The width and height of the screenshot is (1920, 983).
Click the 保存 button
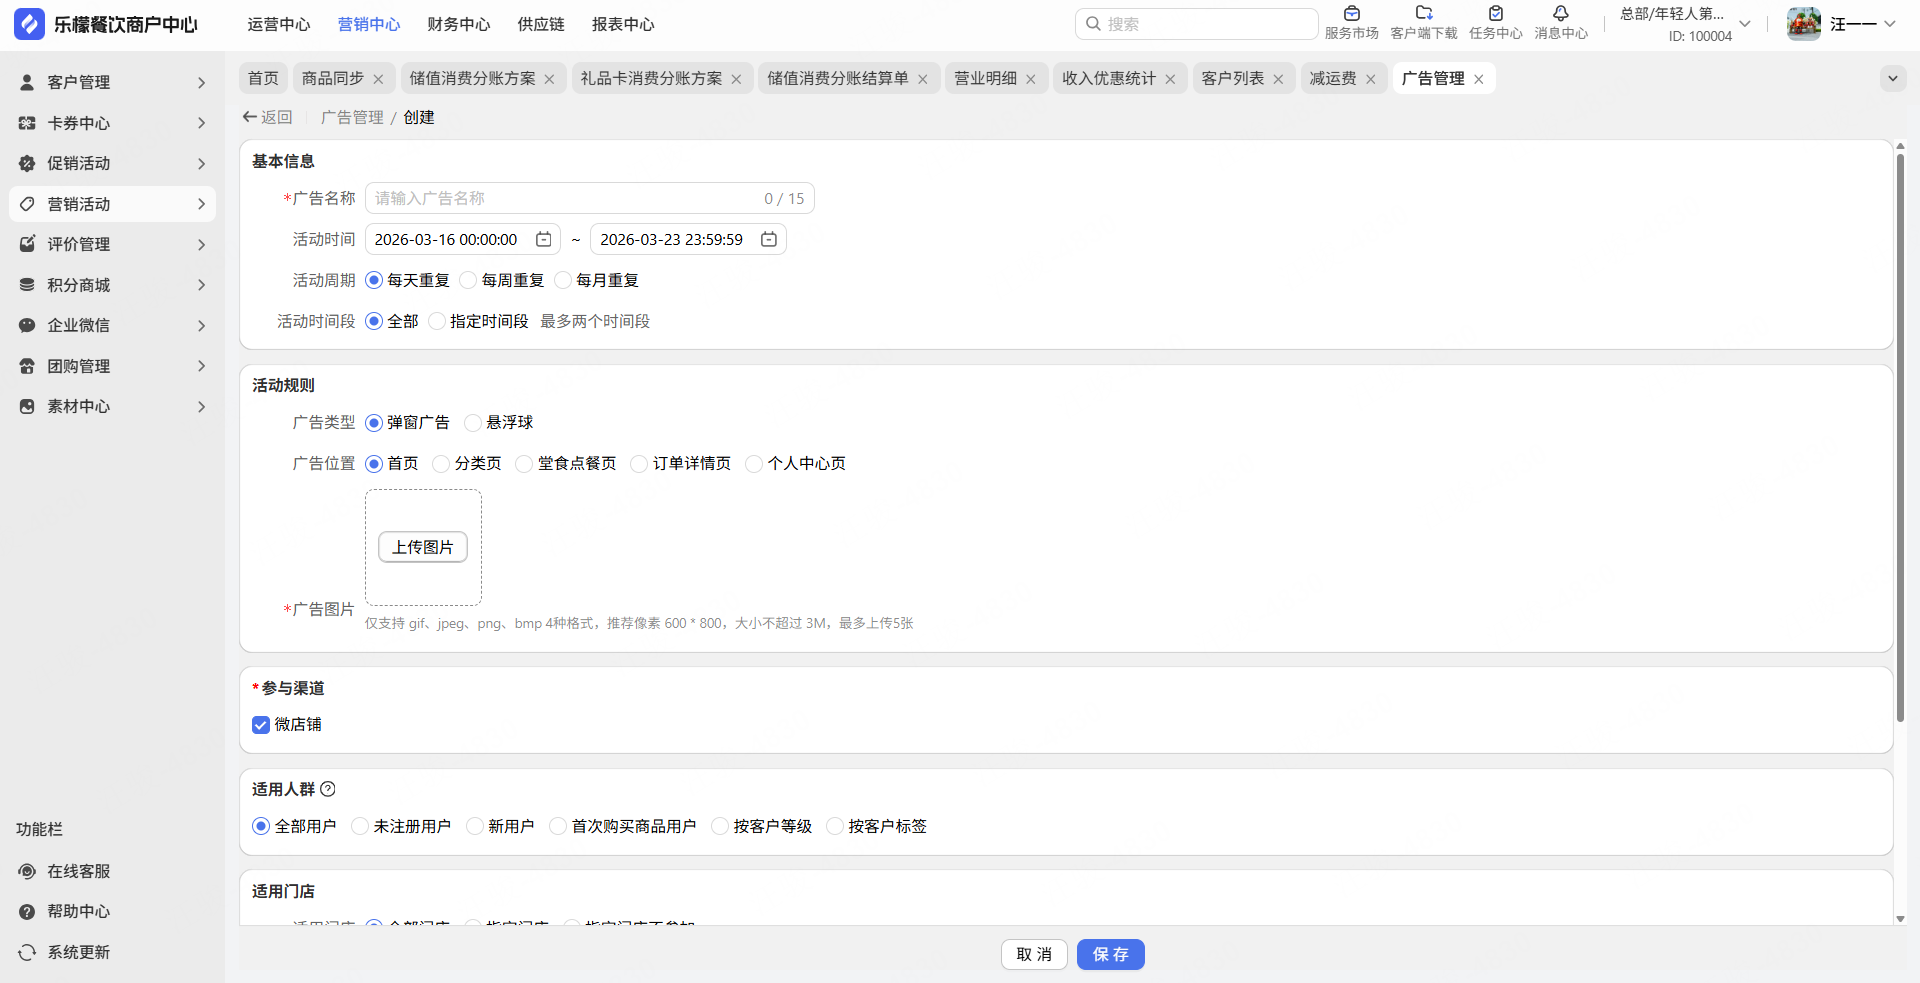[x=1111, y=954]
